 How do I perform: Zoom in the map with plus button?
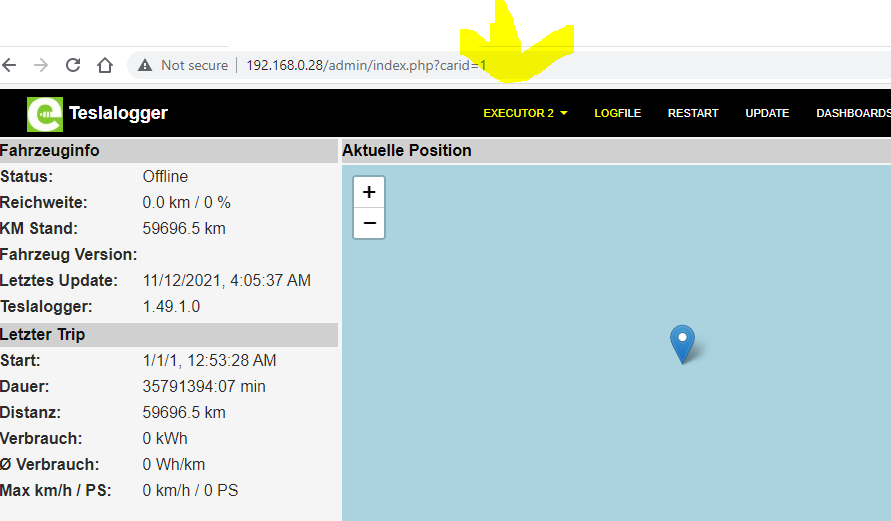click(x=369, y=192)
